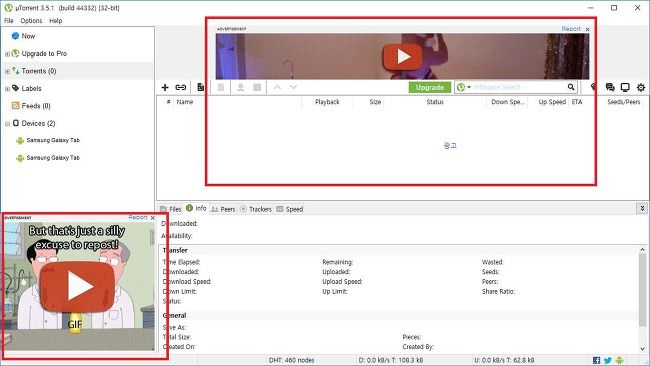Screen dimensions: 650x366
Task: Open Preferences gear icon
Action: 641,87
